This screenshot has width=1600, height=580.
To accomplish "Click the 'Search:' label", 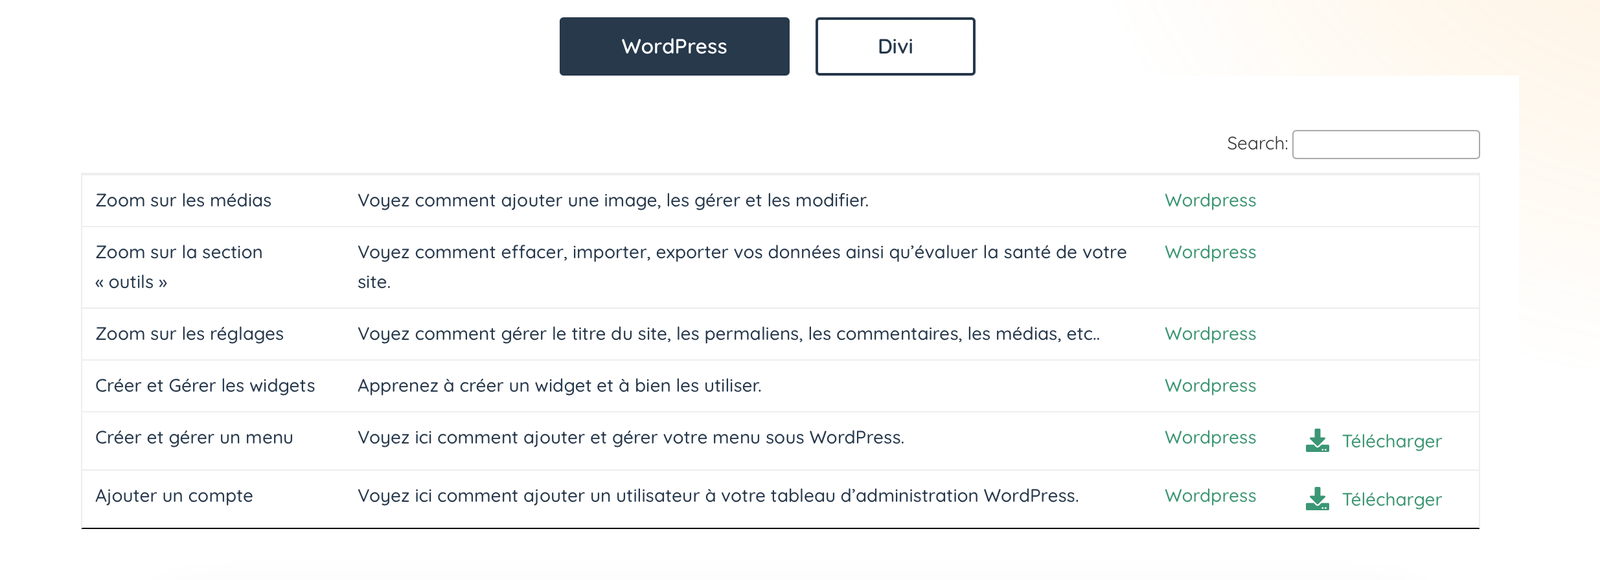I will [x=1257, y=144].
